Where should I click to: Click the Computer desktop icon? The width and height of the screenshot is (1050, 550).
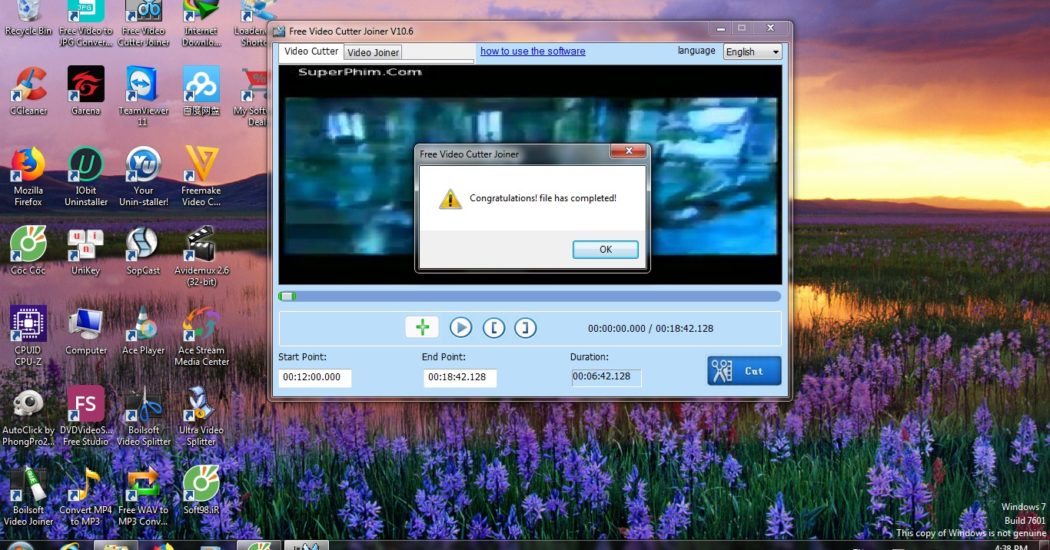pyautogui.click(x=86, y=330)
